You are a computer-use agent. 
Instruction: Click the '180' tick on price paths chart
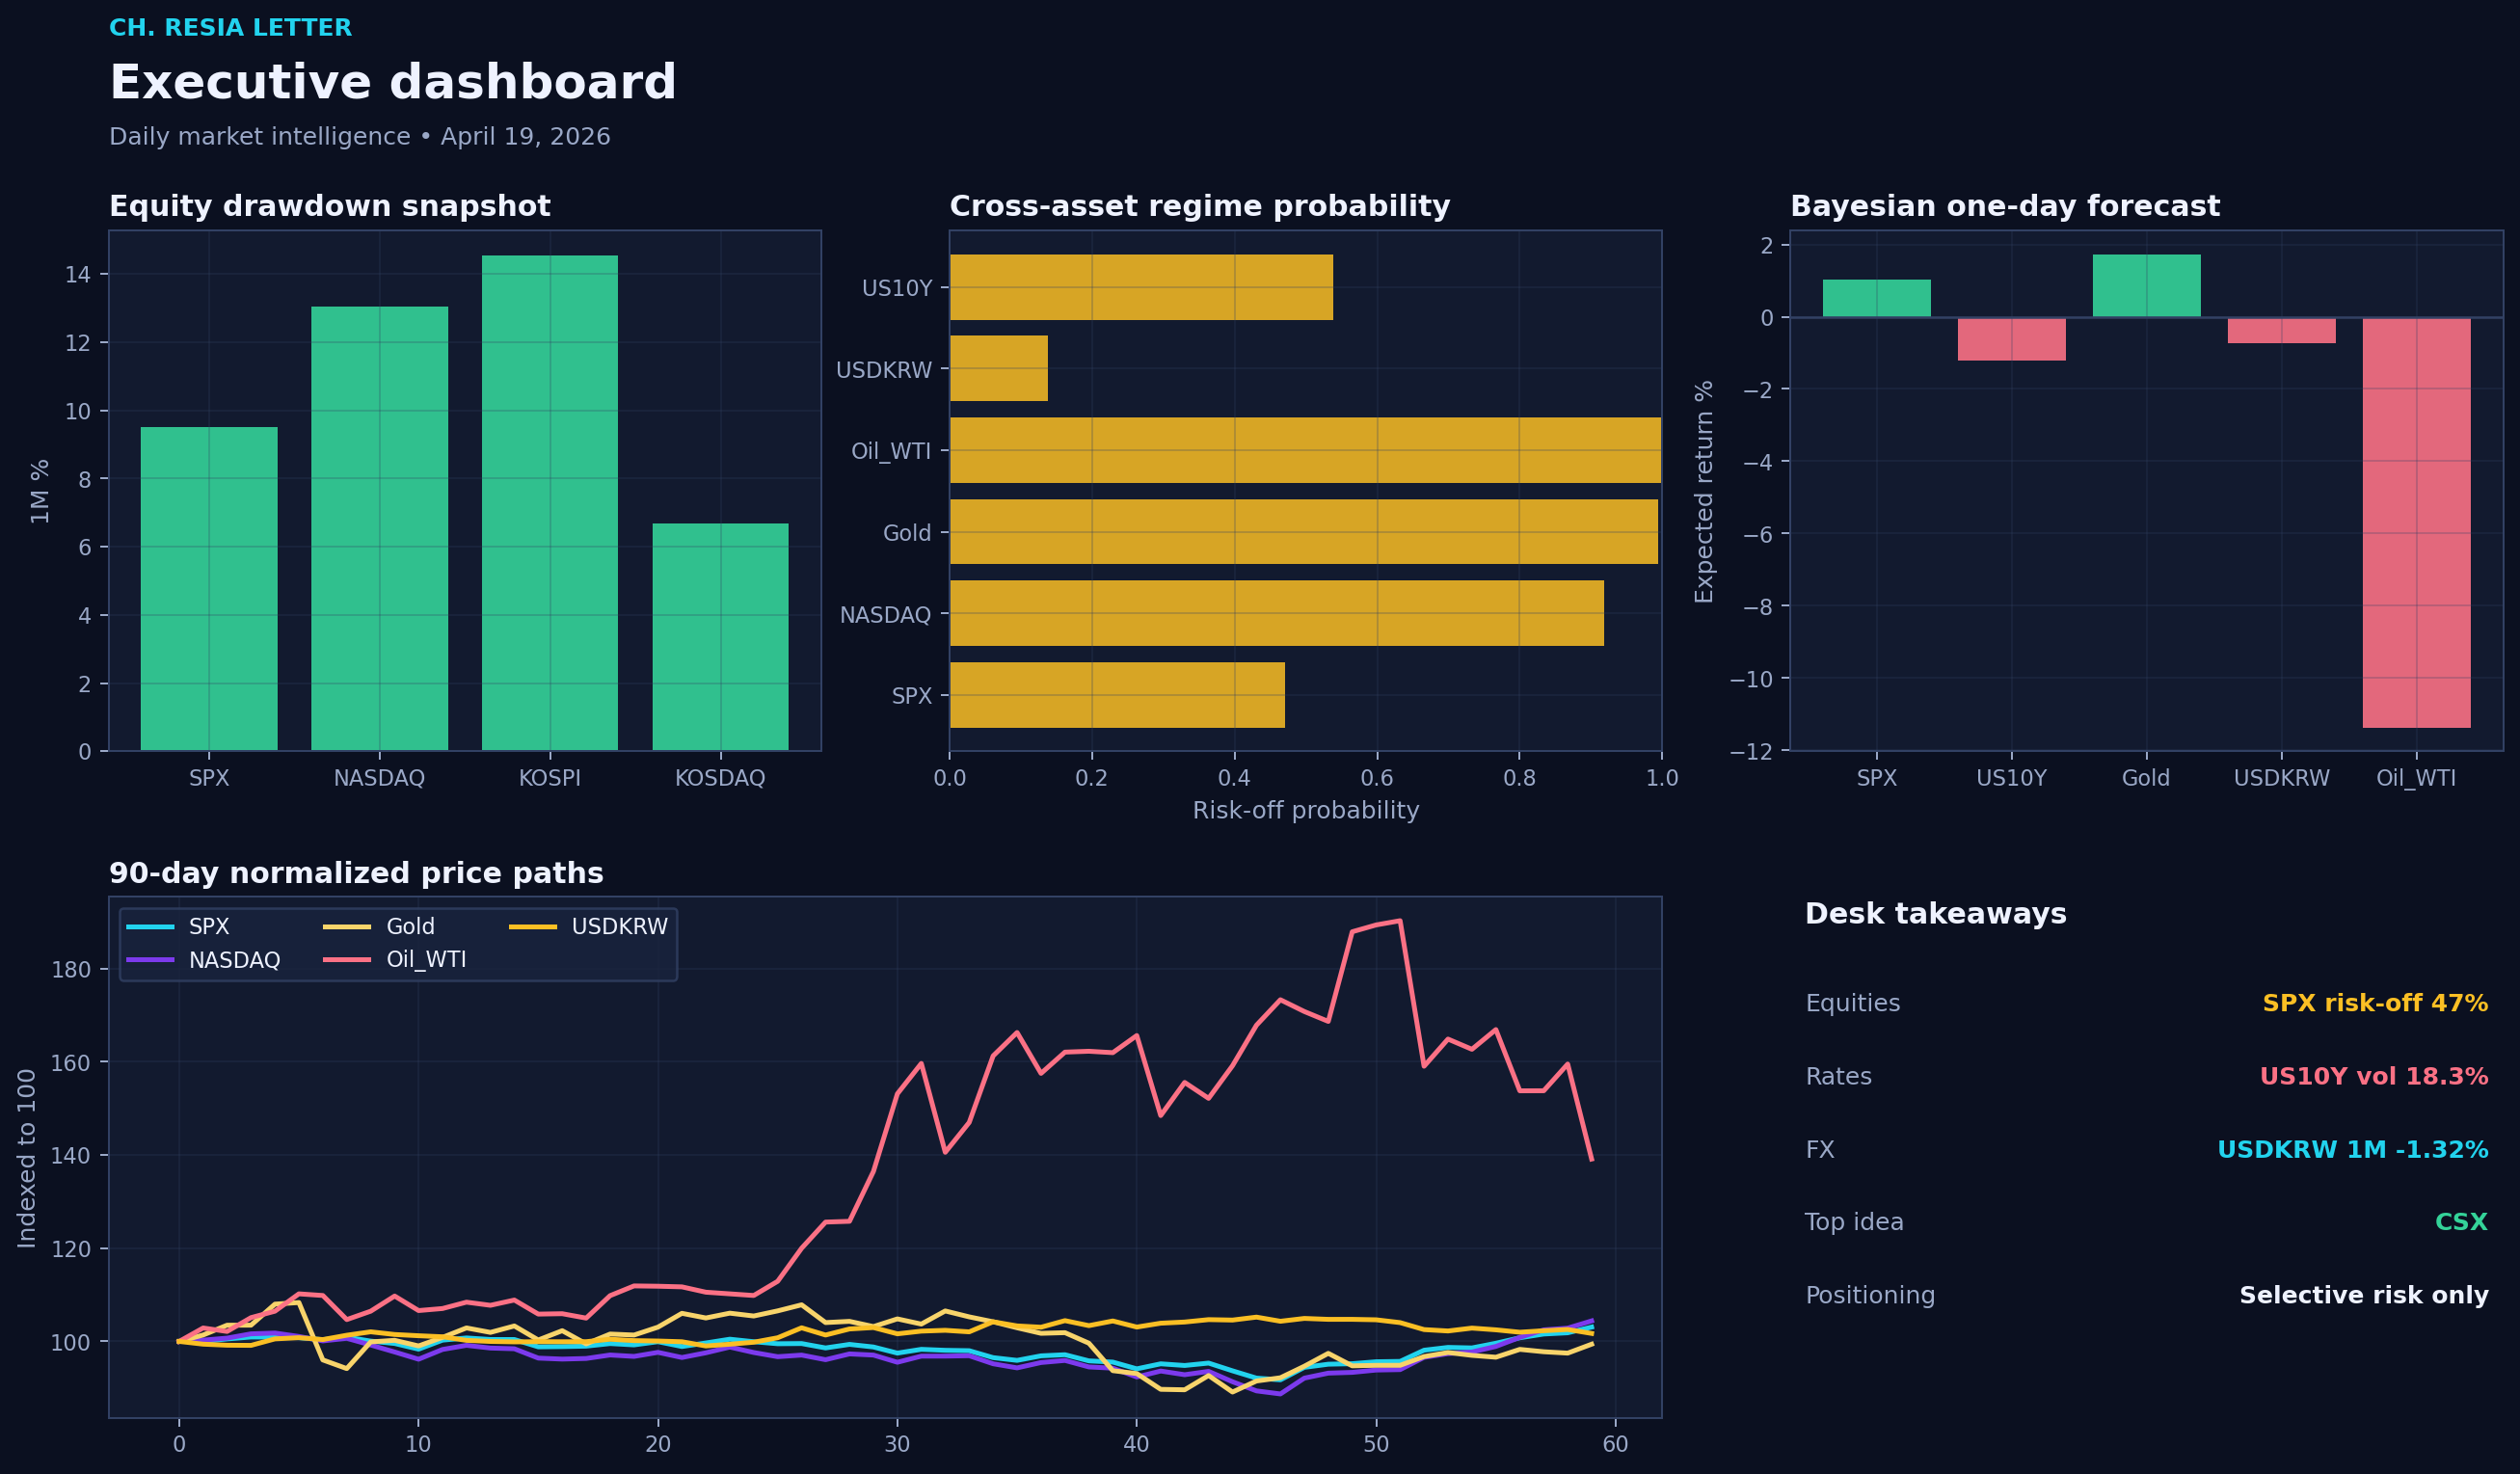click(x=71, y=970)
